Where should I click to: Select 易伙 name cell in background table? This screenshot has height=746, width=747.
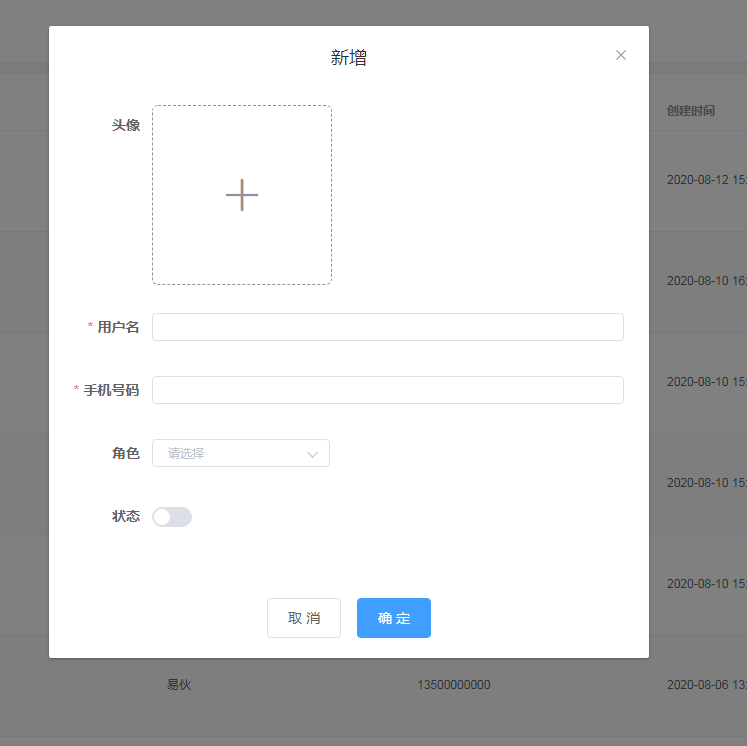179,685
